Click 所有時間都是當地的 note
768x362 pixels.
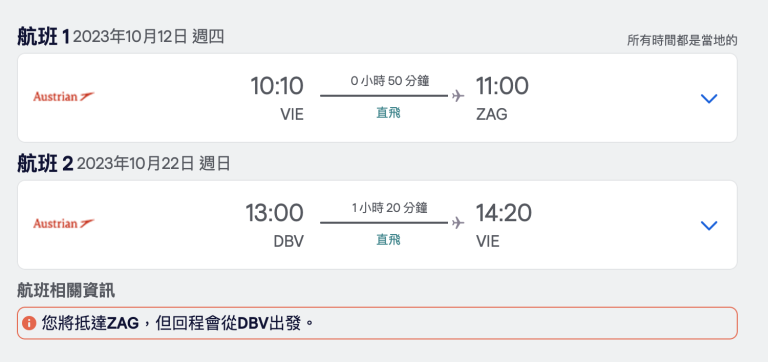click(682, 41)
